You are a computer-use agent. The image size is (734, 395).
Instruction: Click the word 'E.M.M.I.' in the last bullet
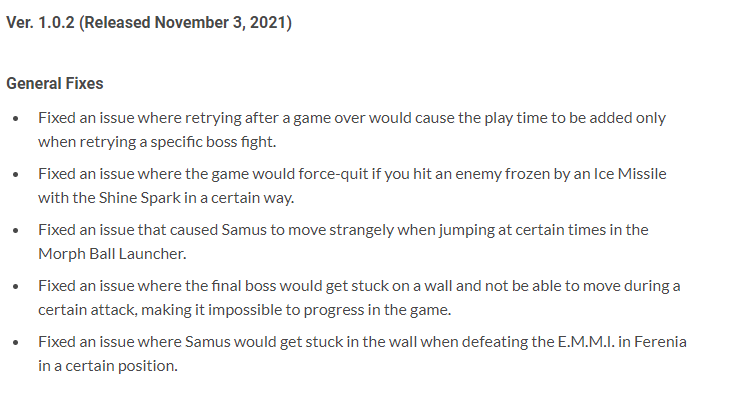click(x=586, y=342)
